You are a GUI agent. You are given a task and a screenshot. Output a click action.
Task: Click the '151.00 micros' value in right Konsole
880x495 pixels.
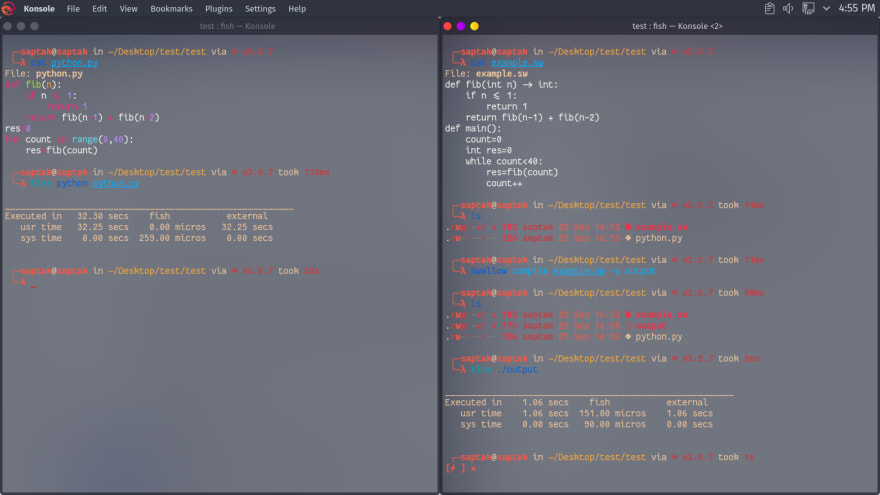(x=612, y=414)
